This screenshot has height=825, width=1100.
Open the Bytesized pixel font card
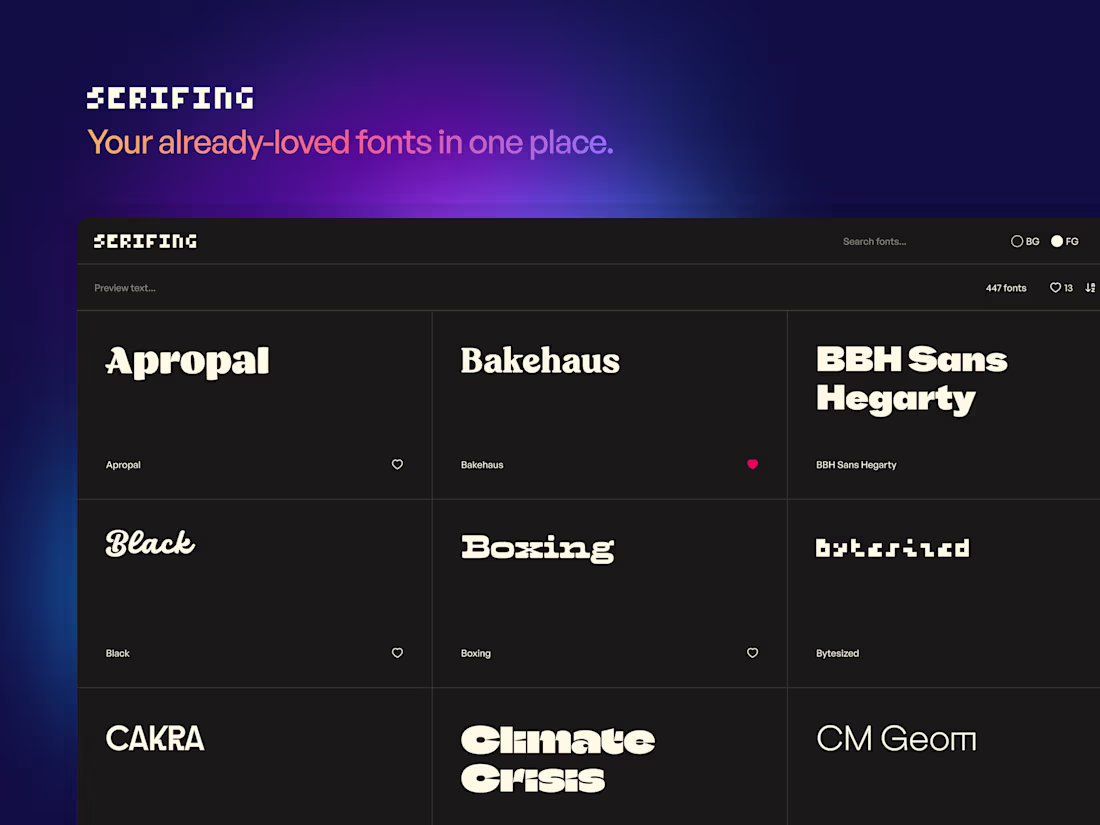tap(892, 548)
